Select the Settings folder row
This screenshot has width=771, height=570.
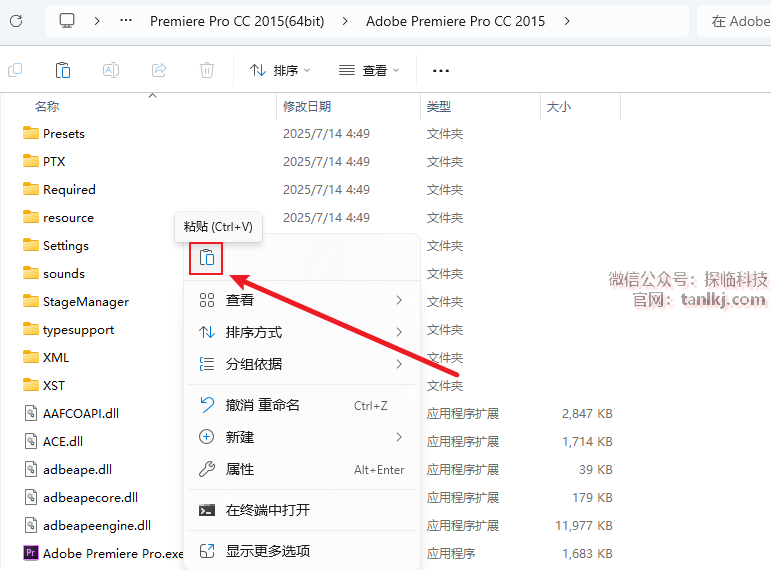65,245
